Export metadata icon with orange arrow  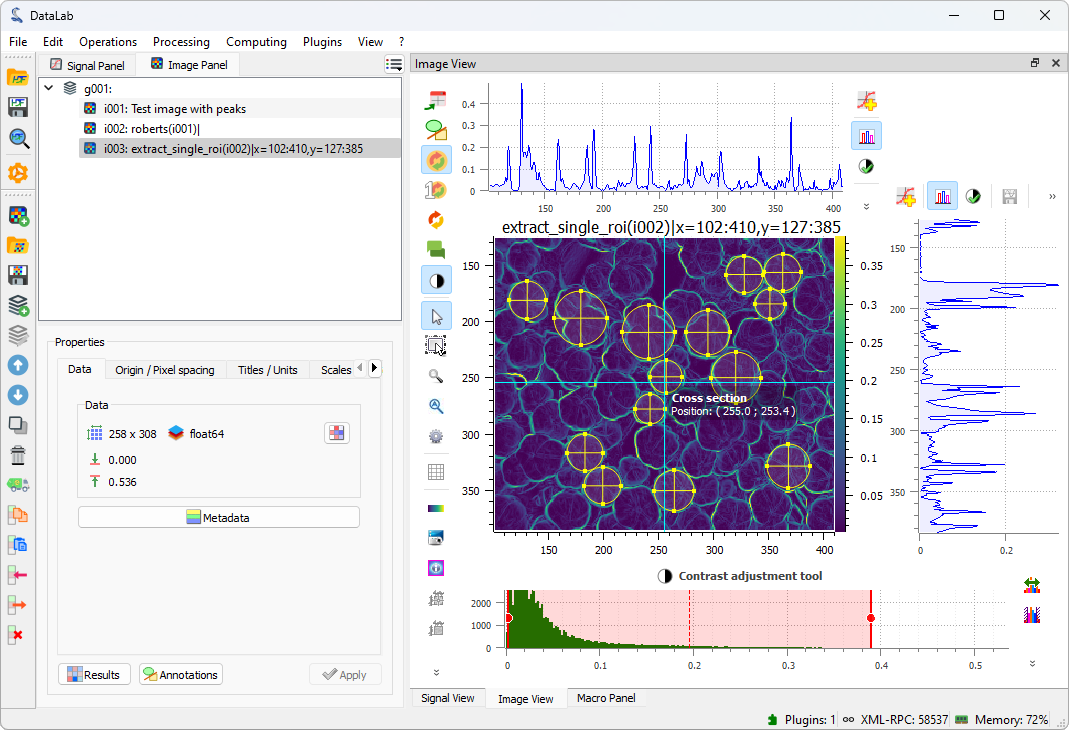tap(18, 605)
